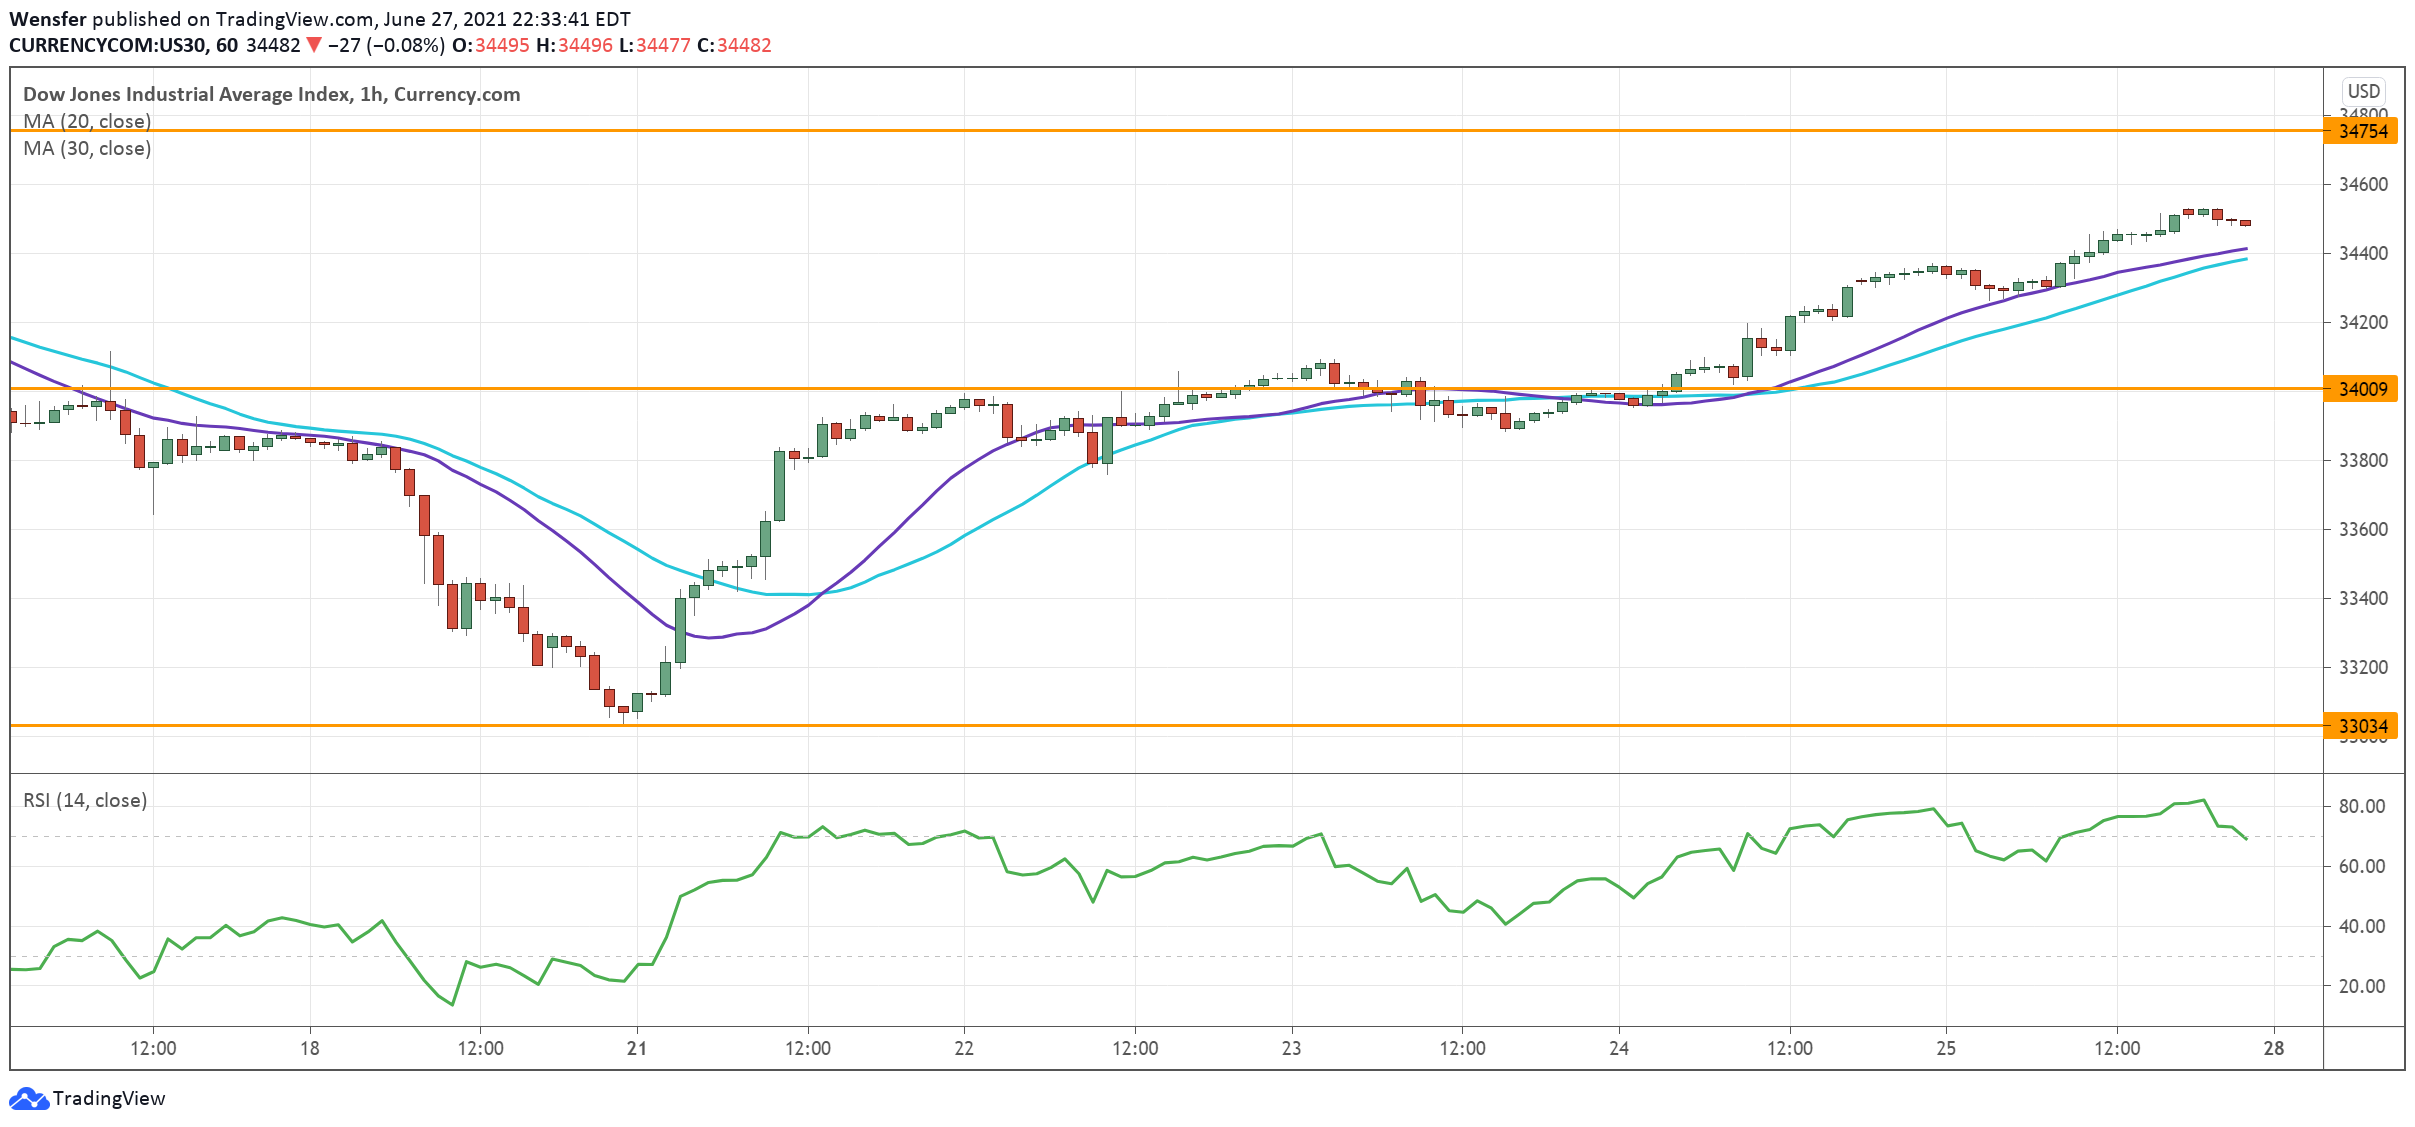The width and height of the screenshot is (2415, 1127).
Task: Click the Wensfer author name
Action: (x=47, y=19)
